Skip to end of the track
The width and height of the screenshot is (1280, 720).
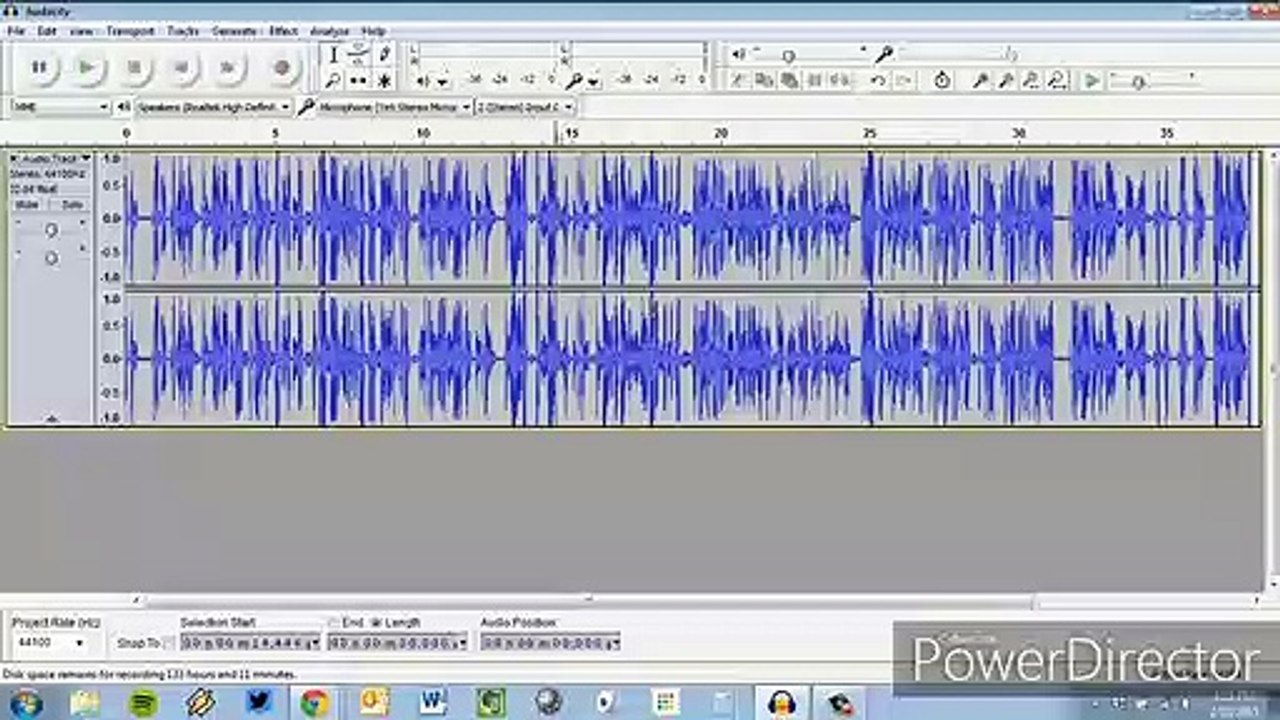pos(228,67)
